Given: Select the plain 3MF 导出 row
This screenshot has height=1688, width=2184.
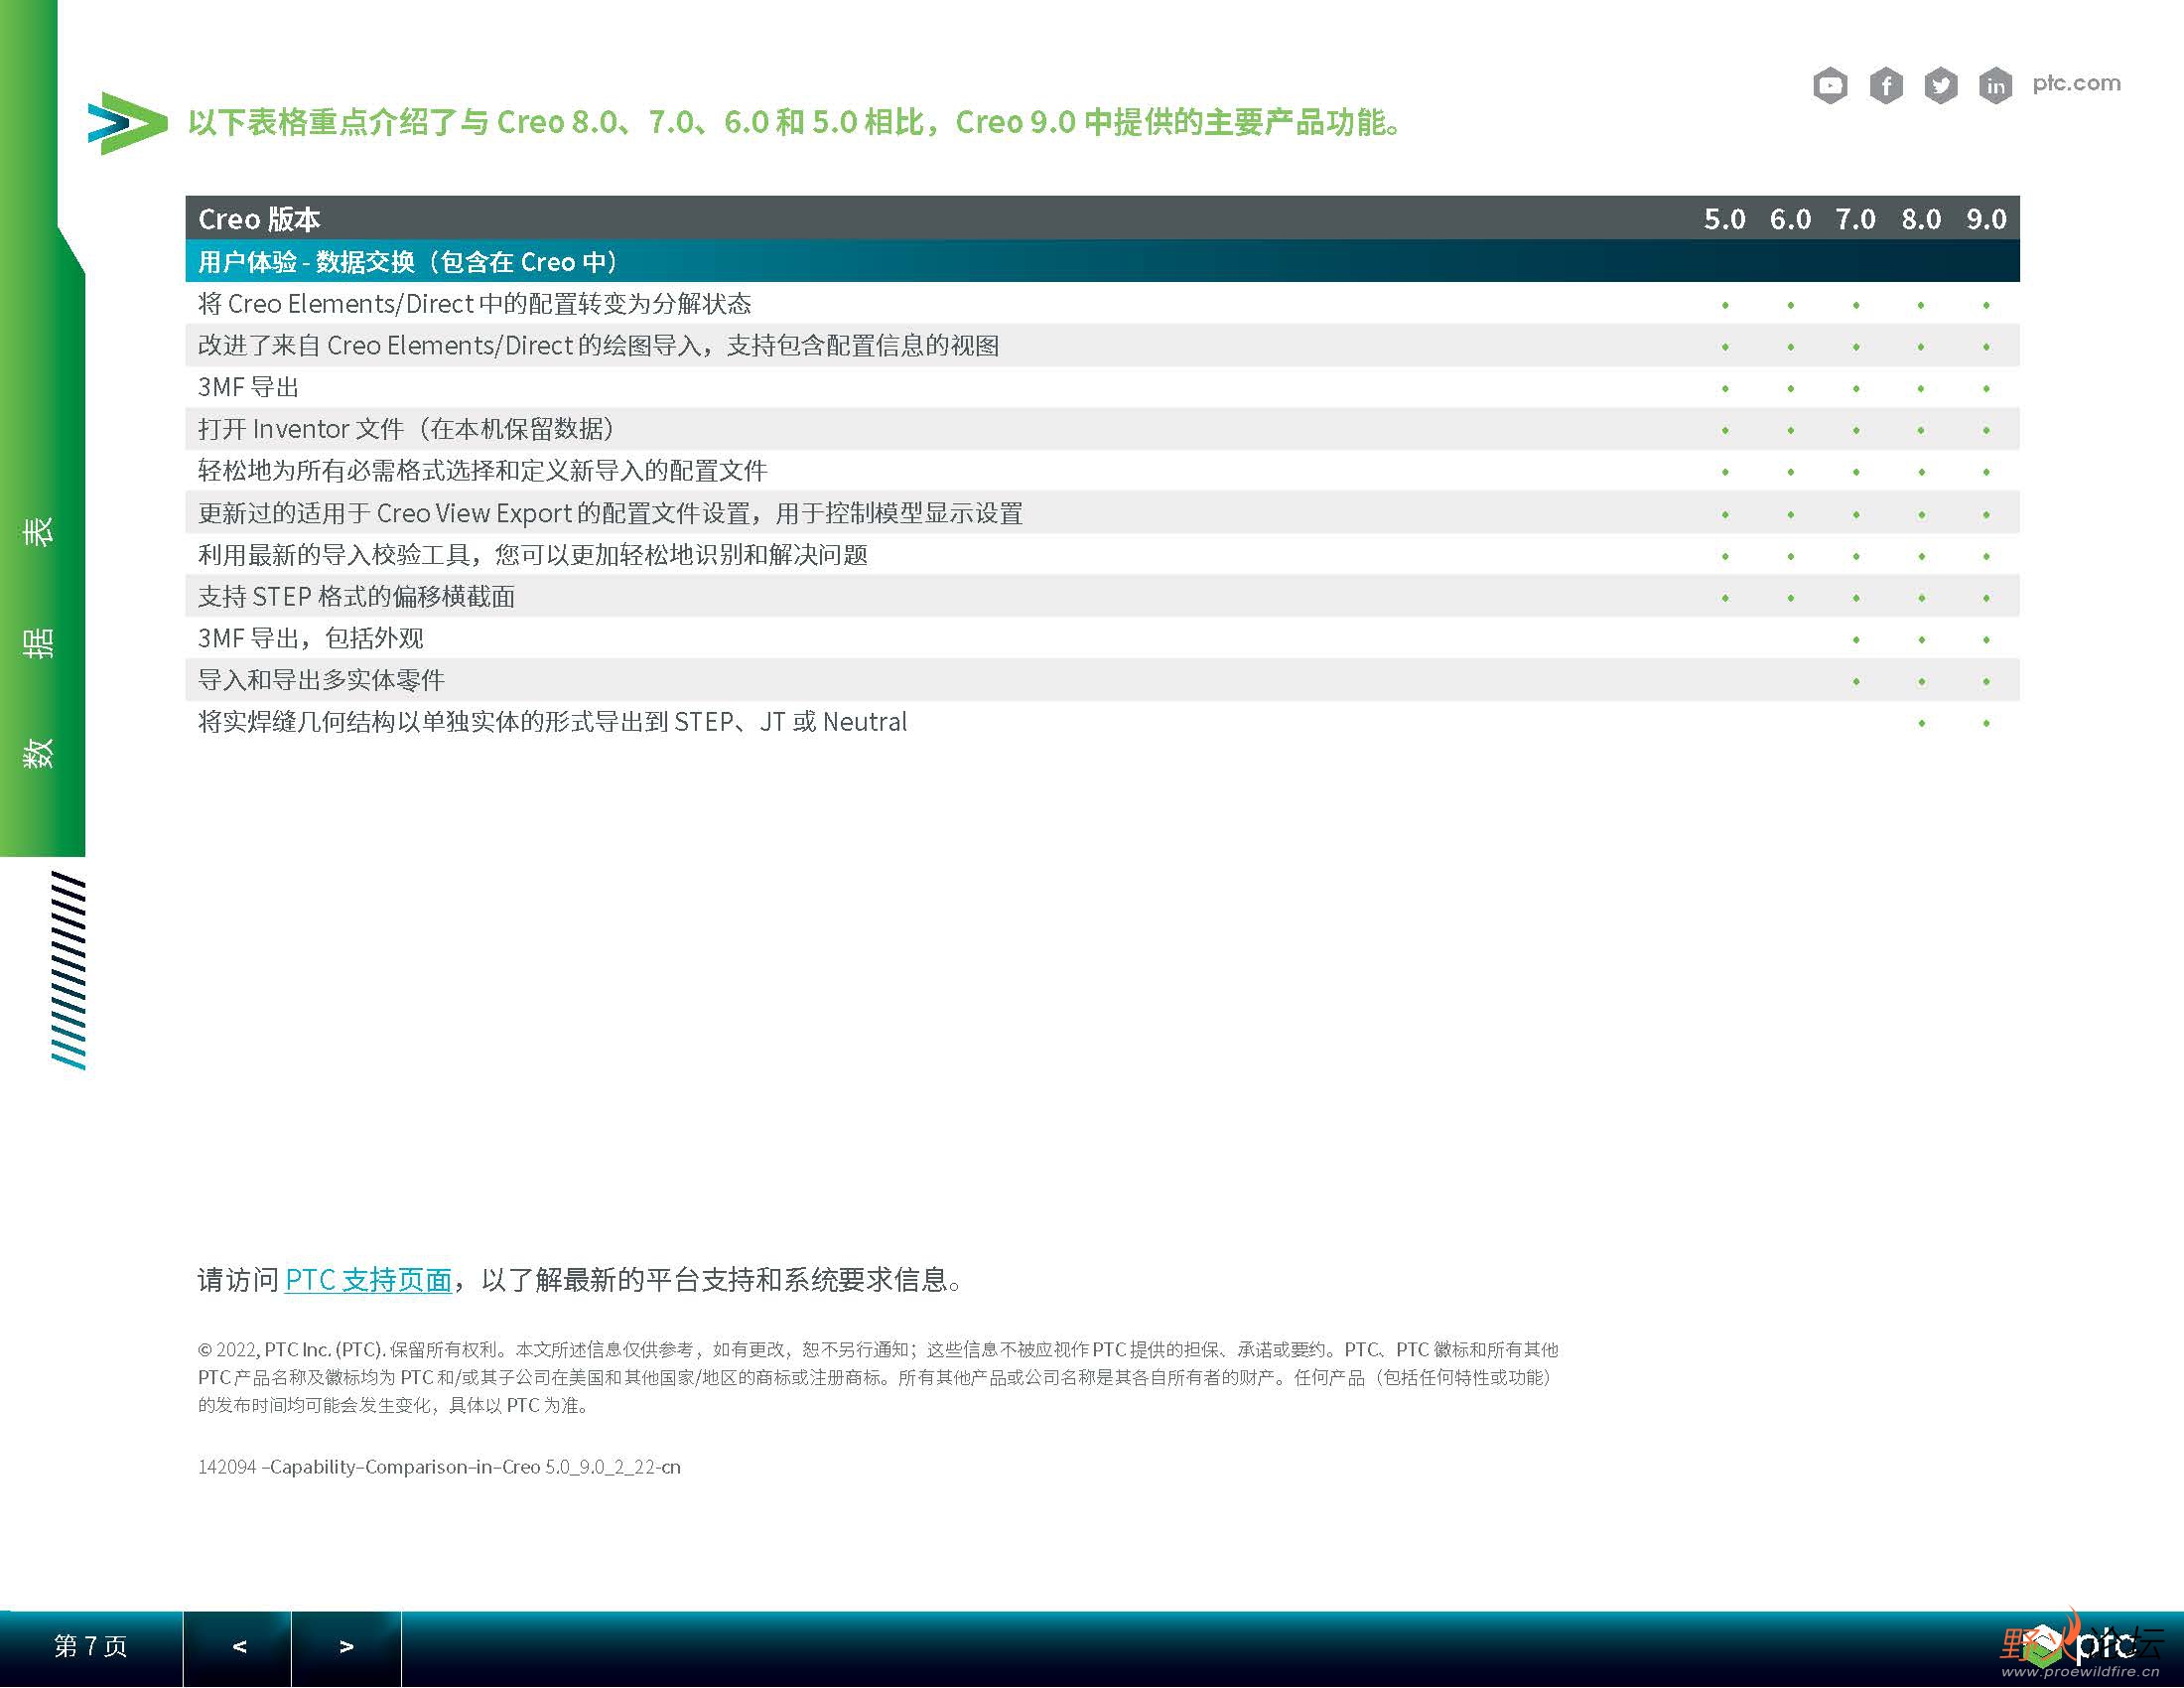Looking at the screenshot, I should 1102,388.
